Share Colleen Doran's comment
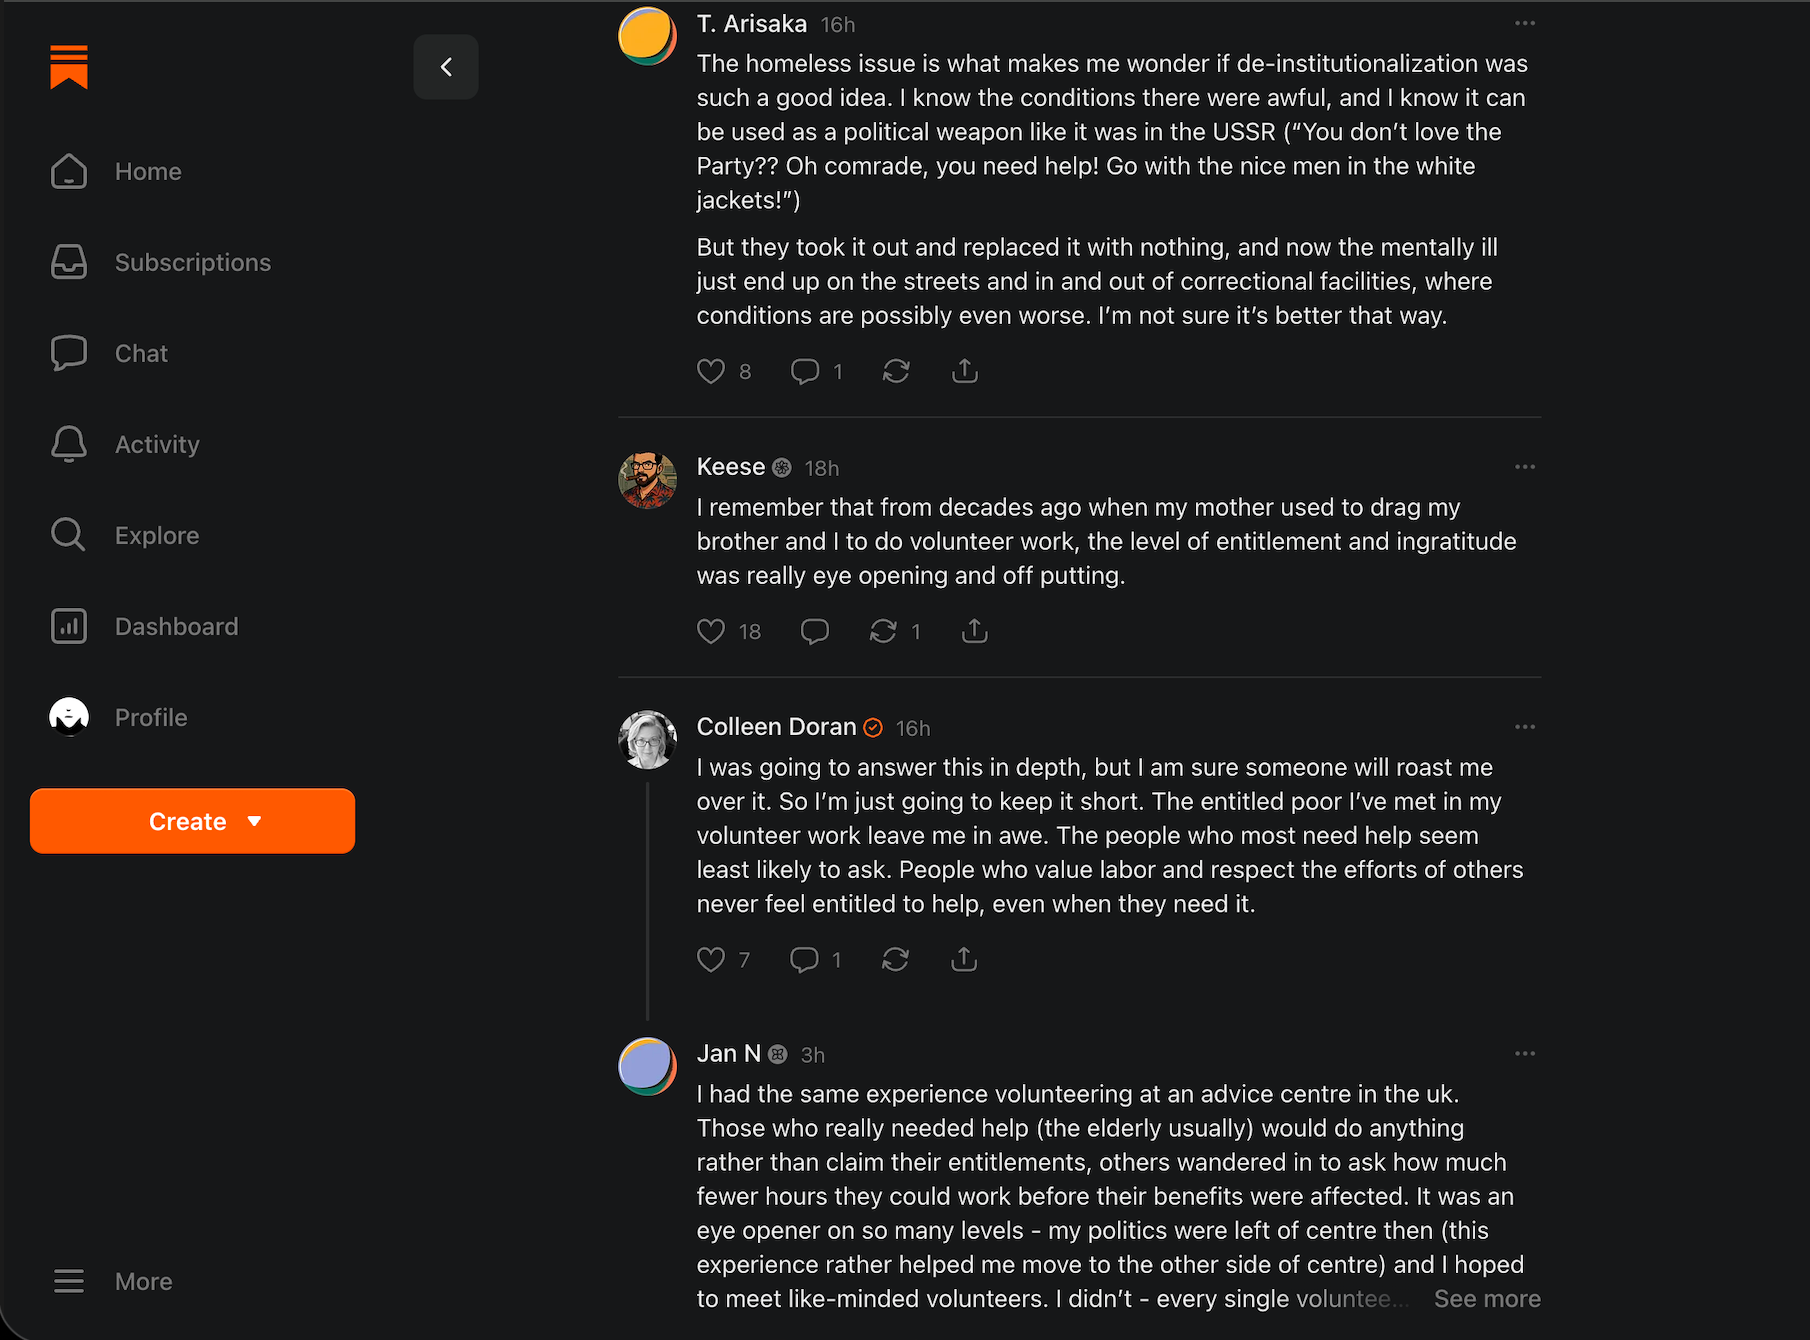This screenshot has height=1340, width=1810. click(x=964, y=960)
